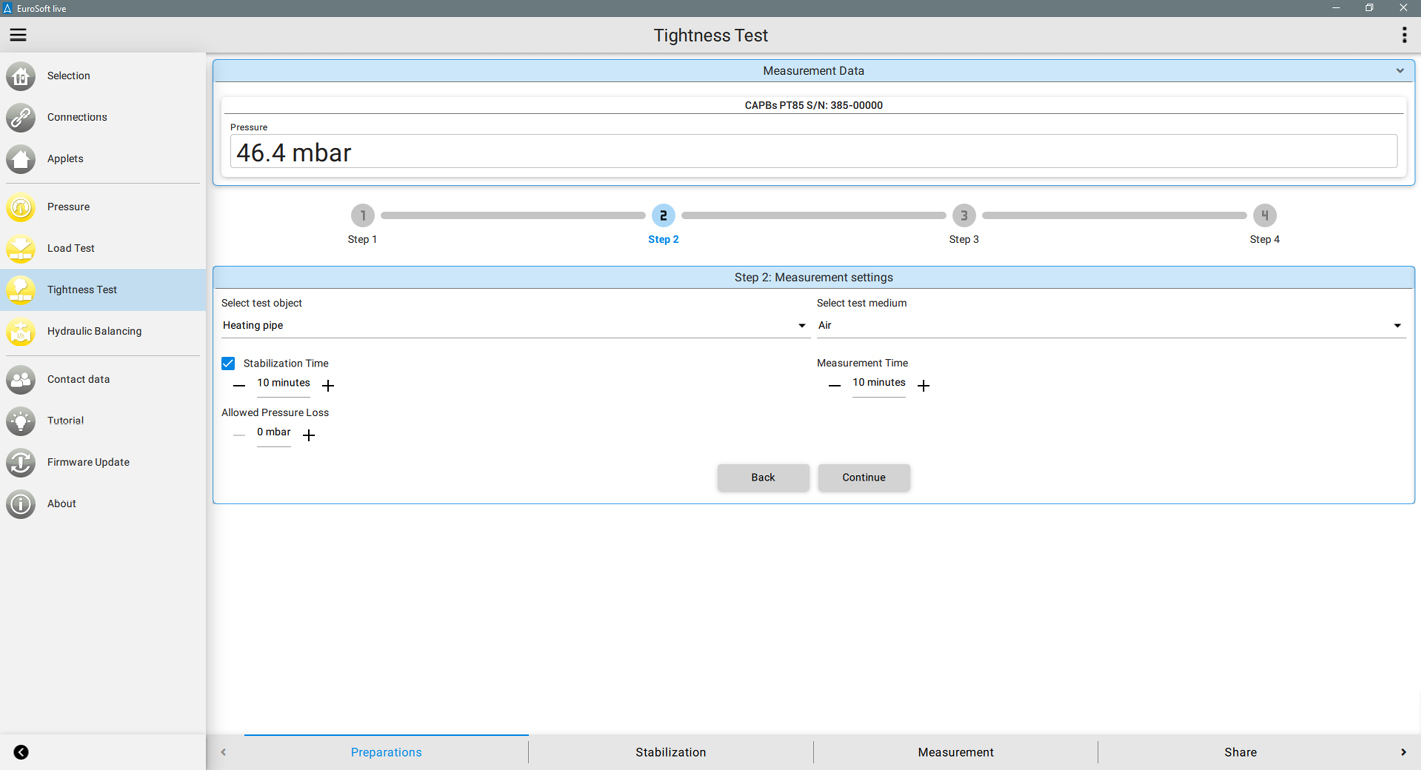Increase the Stabilization Time value

click(328, 385)
